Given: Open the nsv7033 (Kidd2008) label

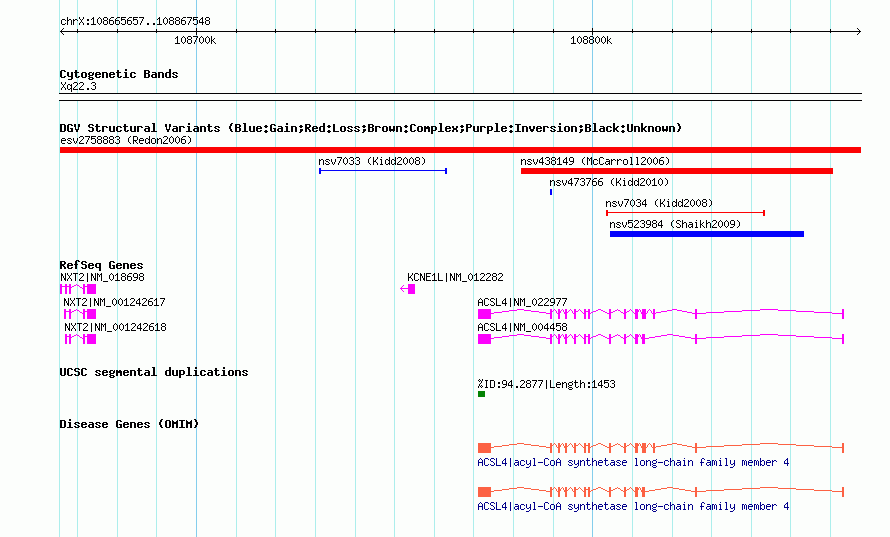Looking at the screenshot, I should [372, 161].
